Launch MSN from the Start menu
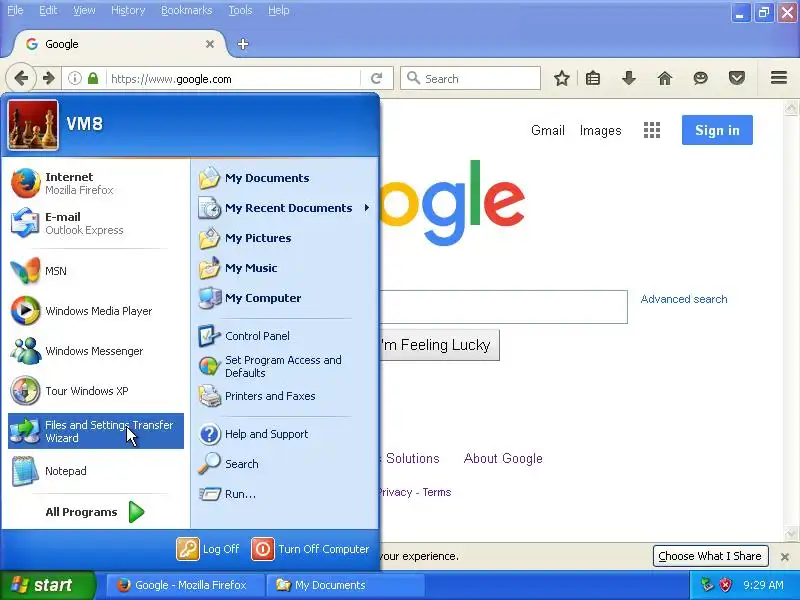 (x=96, y=271)
